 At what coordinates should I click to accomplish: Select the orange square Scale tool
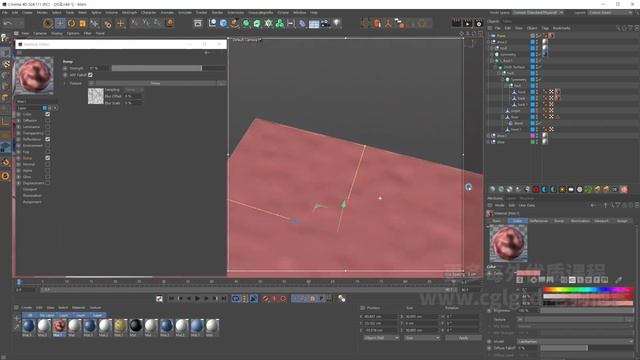pyautogui.click(x=83, y=23)
